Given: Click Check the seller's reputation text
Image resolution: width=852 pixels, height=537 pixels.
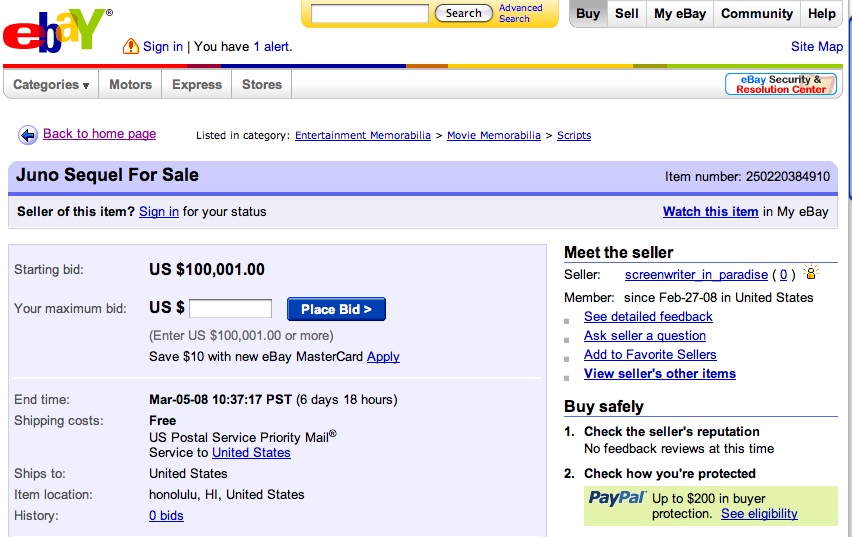Looking at the screenshot, I should click(x=672, y=432).
